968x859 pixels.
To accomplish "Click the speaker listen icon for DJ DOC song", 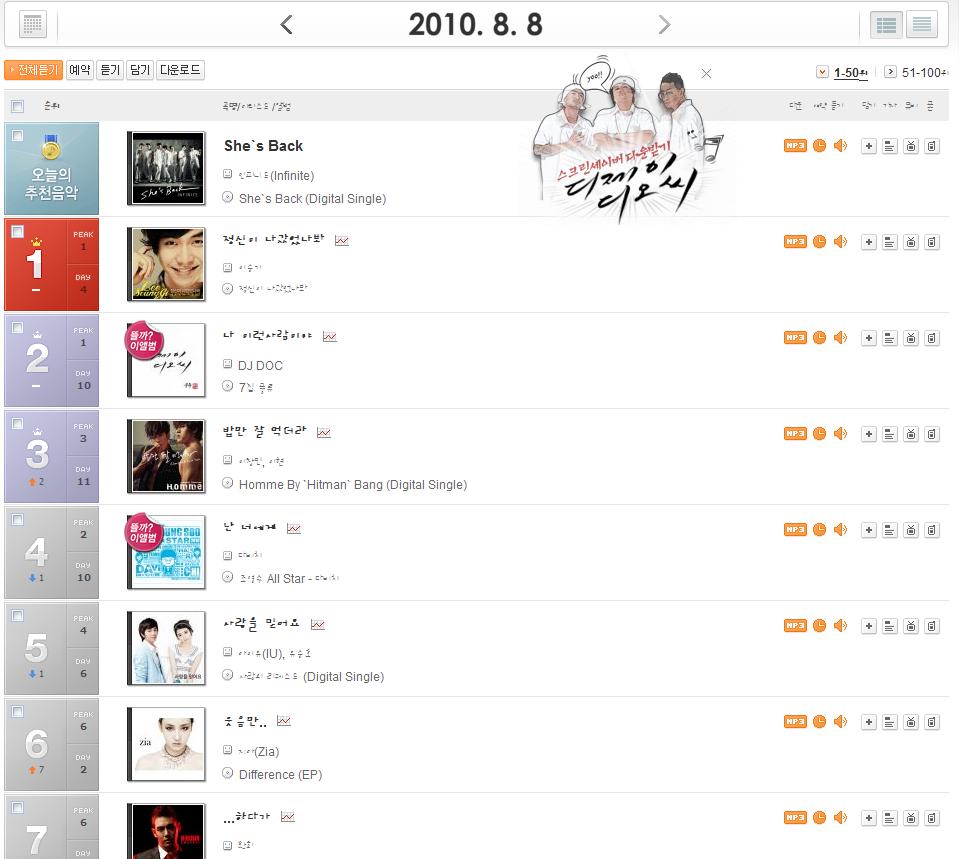I will click(840, 338).
